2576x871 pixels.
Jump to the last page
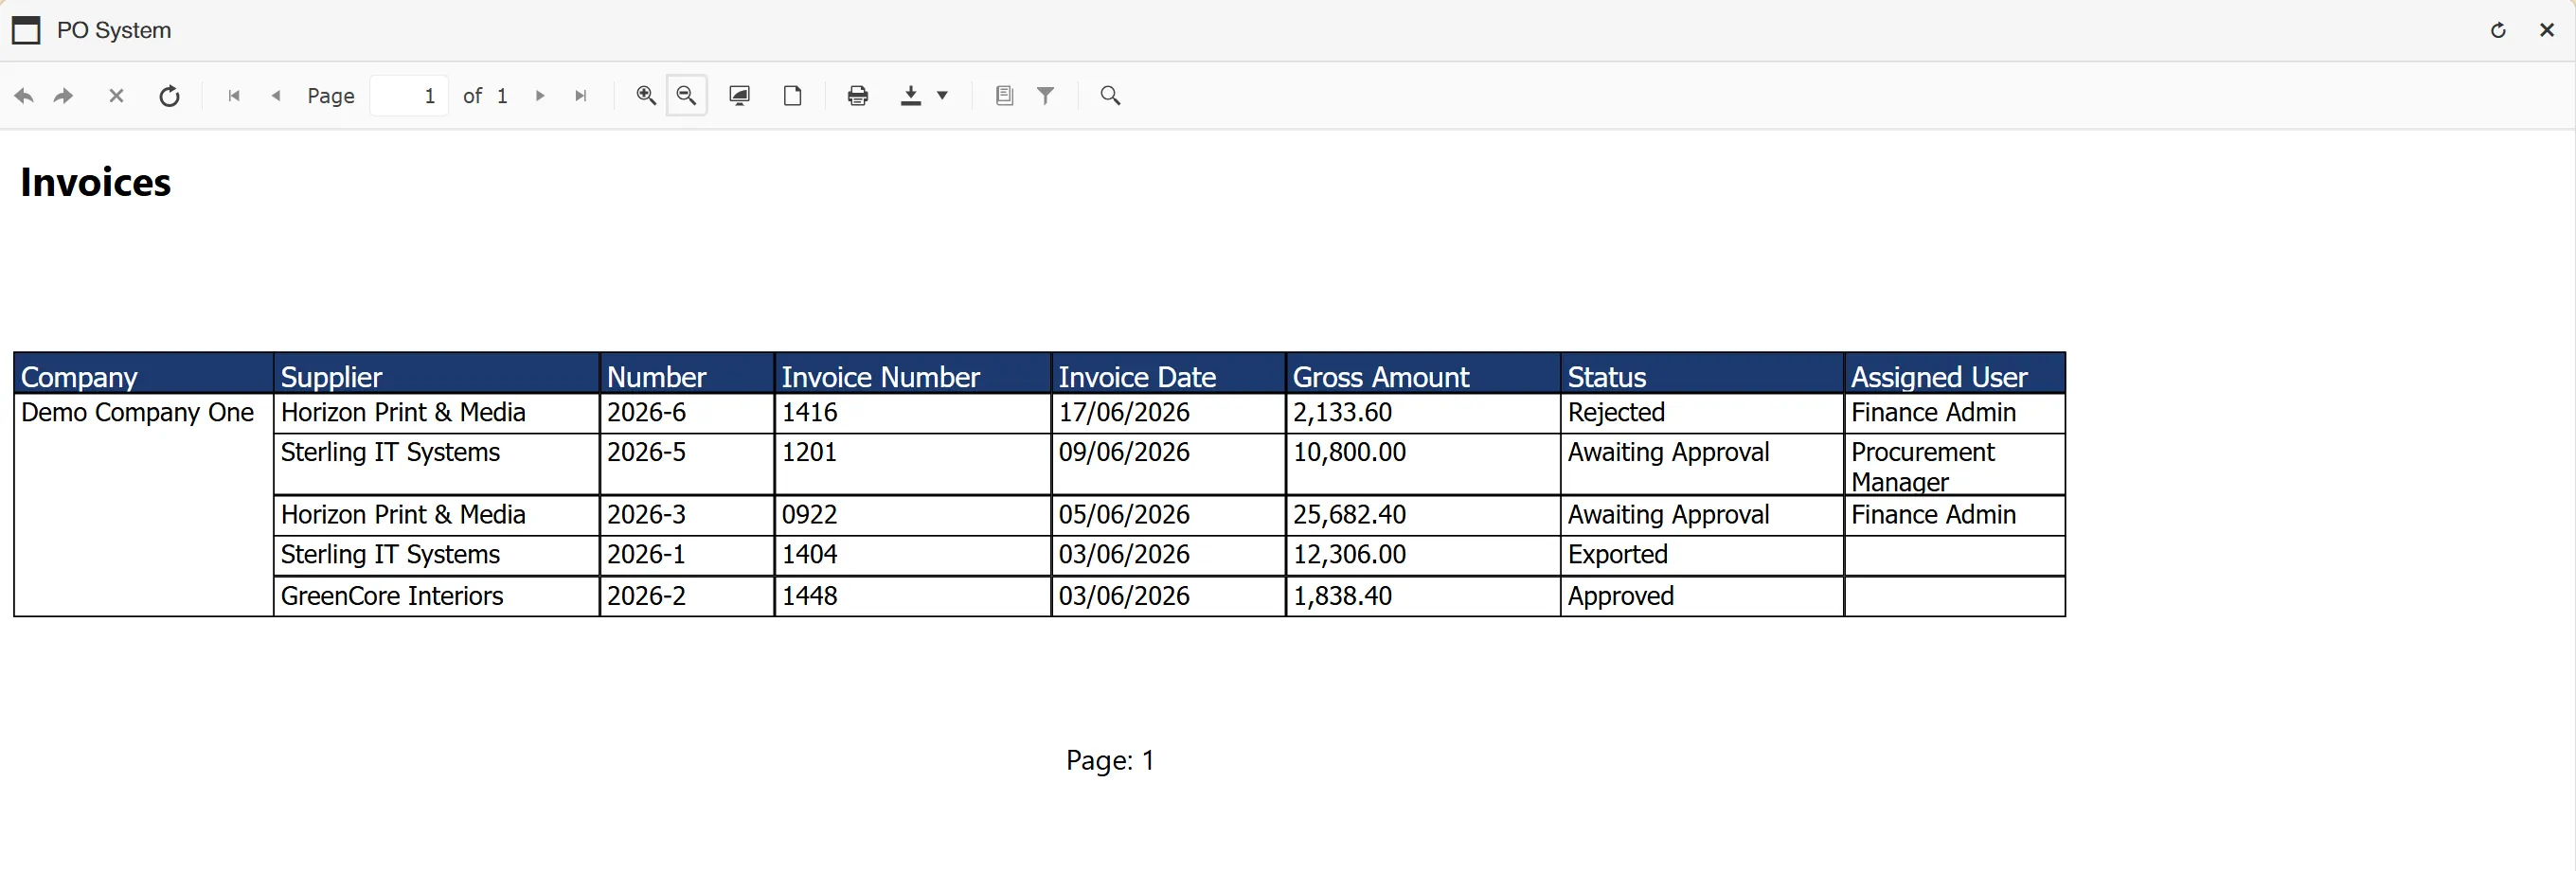[x=581, y=96]
